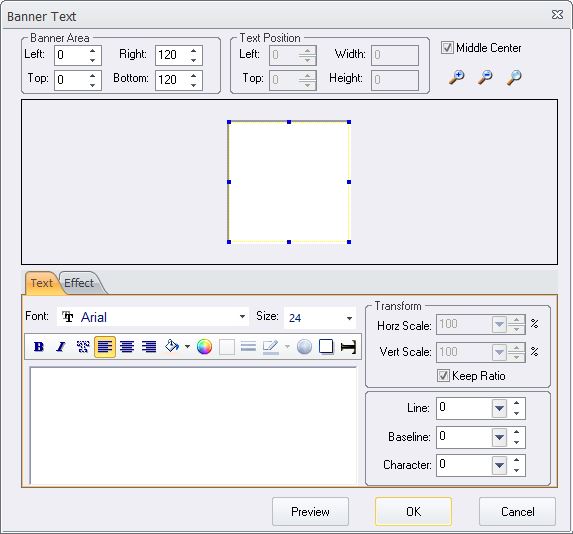This screenshot has height=534, width=573.
Task: Toggle Bold text formatting
Action: [39, 346]
